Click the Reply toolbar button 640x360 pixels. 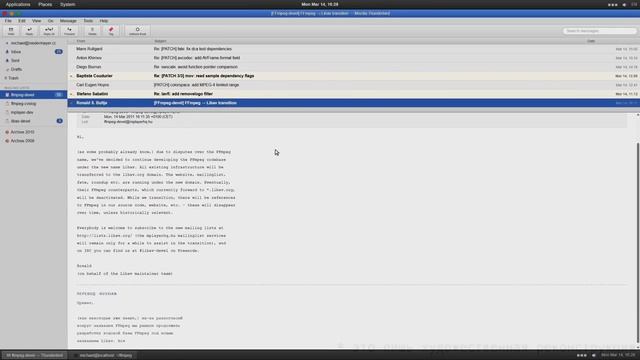point(29,31)
